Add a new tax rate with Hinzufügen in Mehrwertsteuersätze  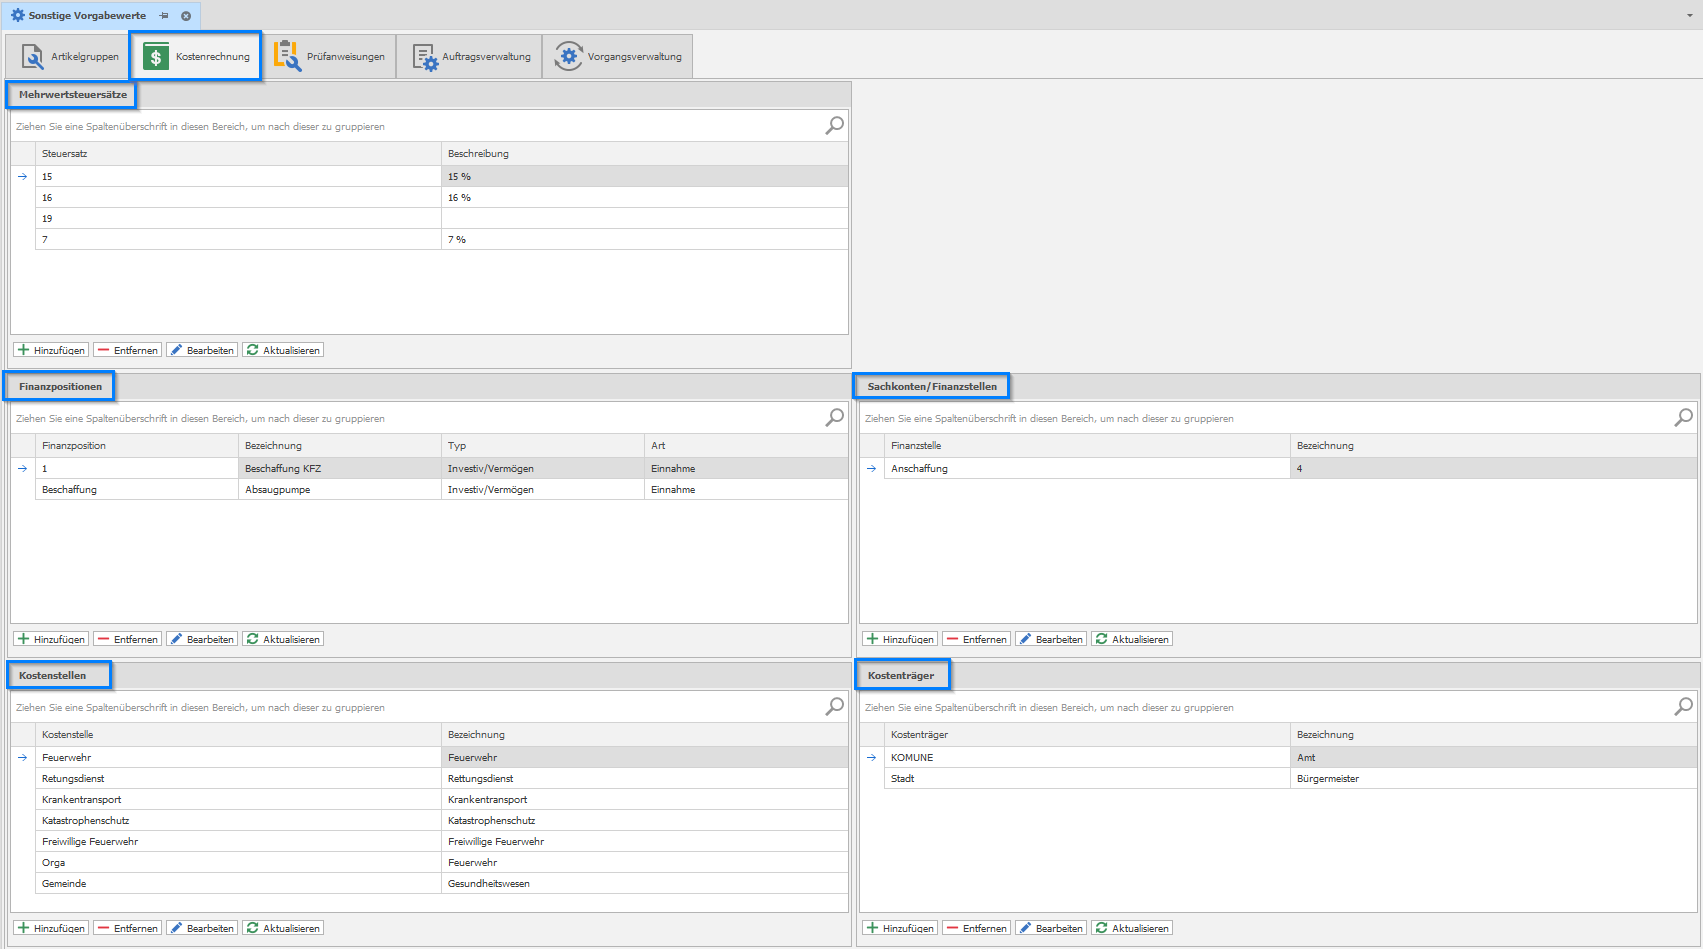tap(51, 350)
